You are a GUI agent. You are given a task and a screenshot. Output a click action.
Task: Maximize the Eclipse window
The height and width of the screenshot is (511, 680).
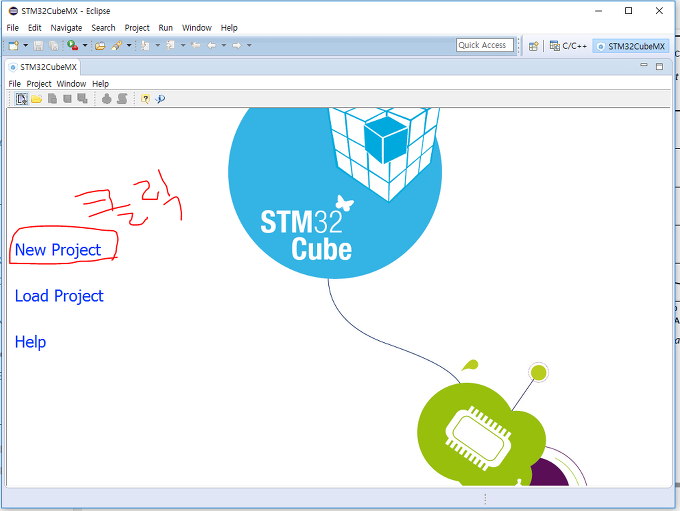click(628, 11)
